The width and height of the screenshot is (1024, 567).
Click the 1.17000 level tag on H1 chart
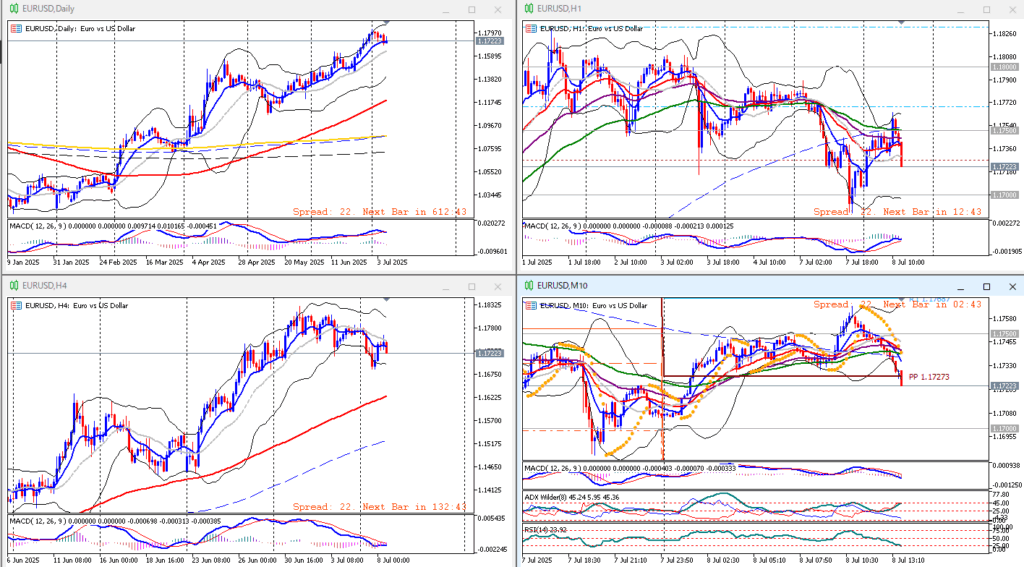tap(1004, 195)
